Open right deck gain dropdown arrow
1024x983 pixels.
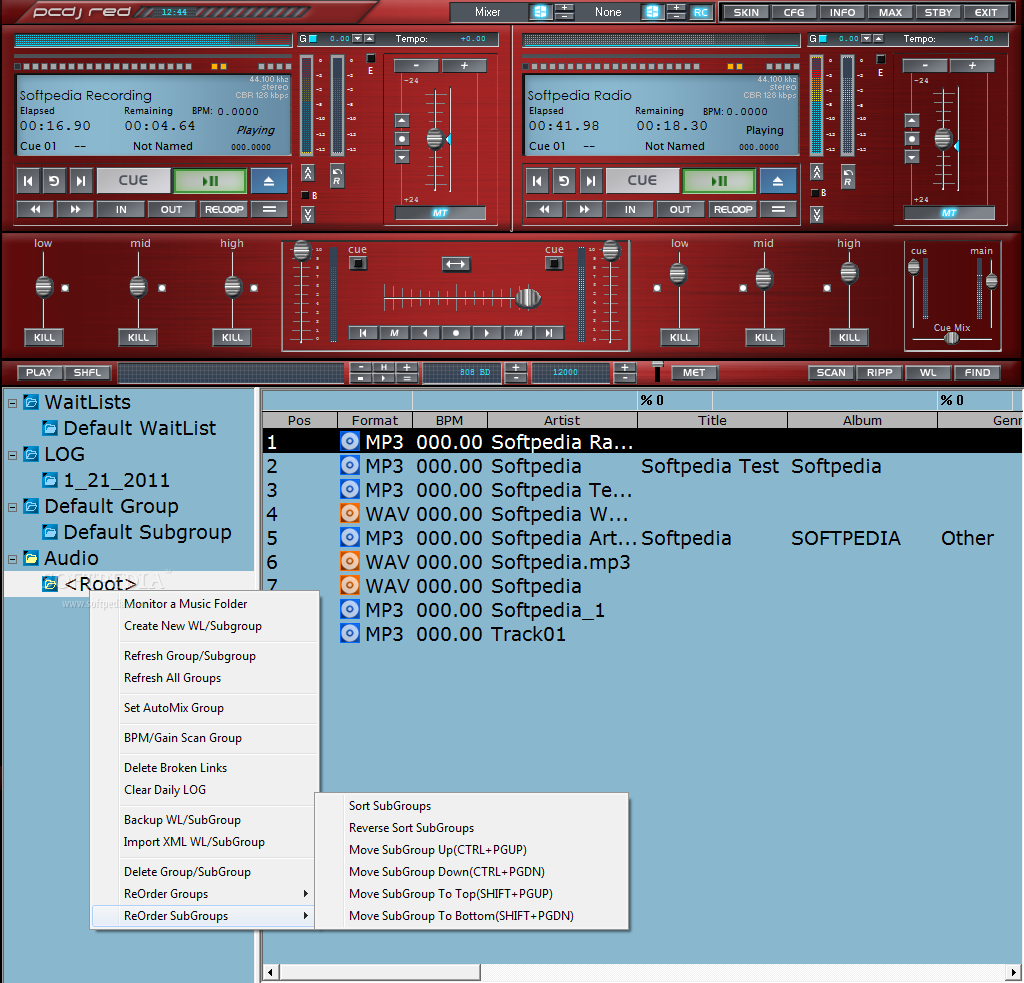pos(866,39)
